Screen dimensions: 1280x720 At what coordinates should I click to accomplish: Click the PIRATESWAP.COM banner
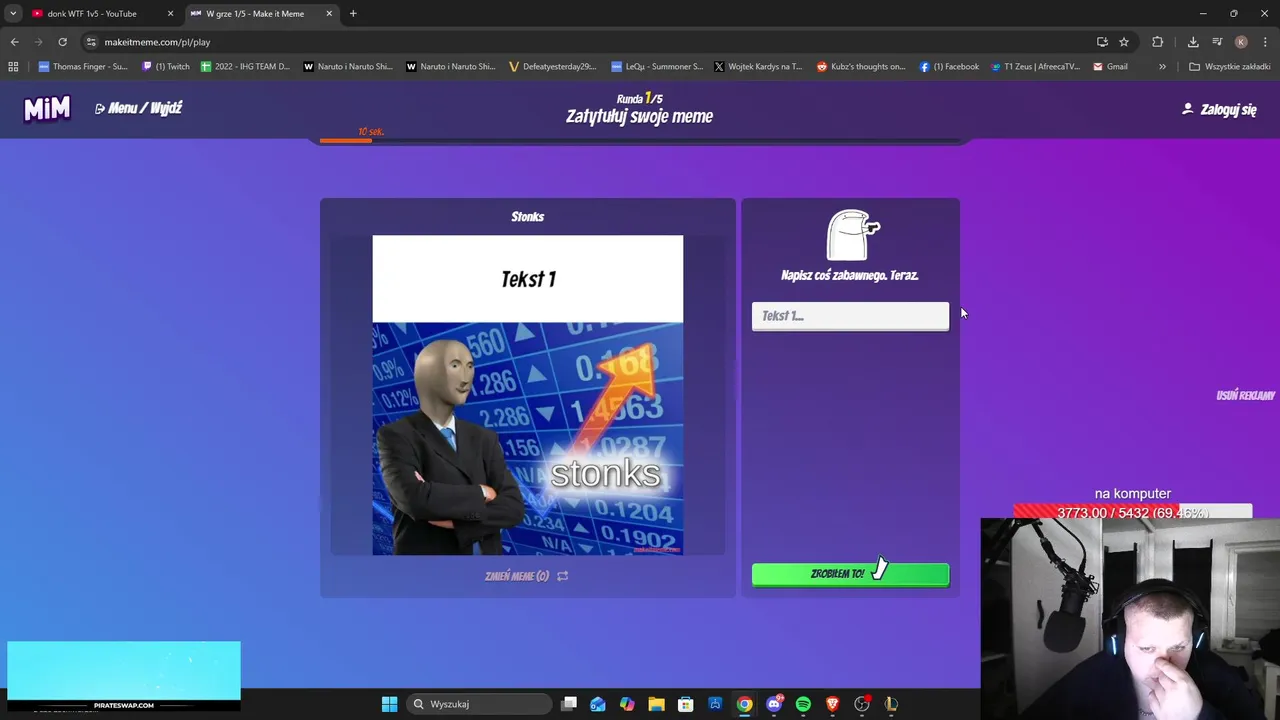pyautogui.click(x=124, y=676)
